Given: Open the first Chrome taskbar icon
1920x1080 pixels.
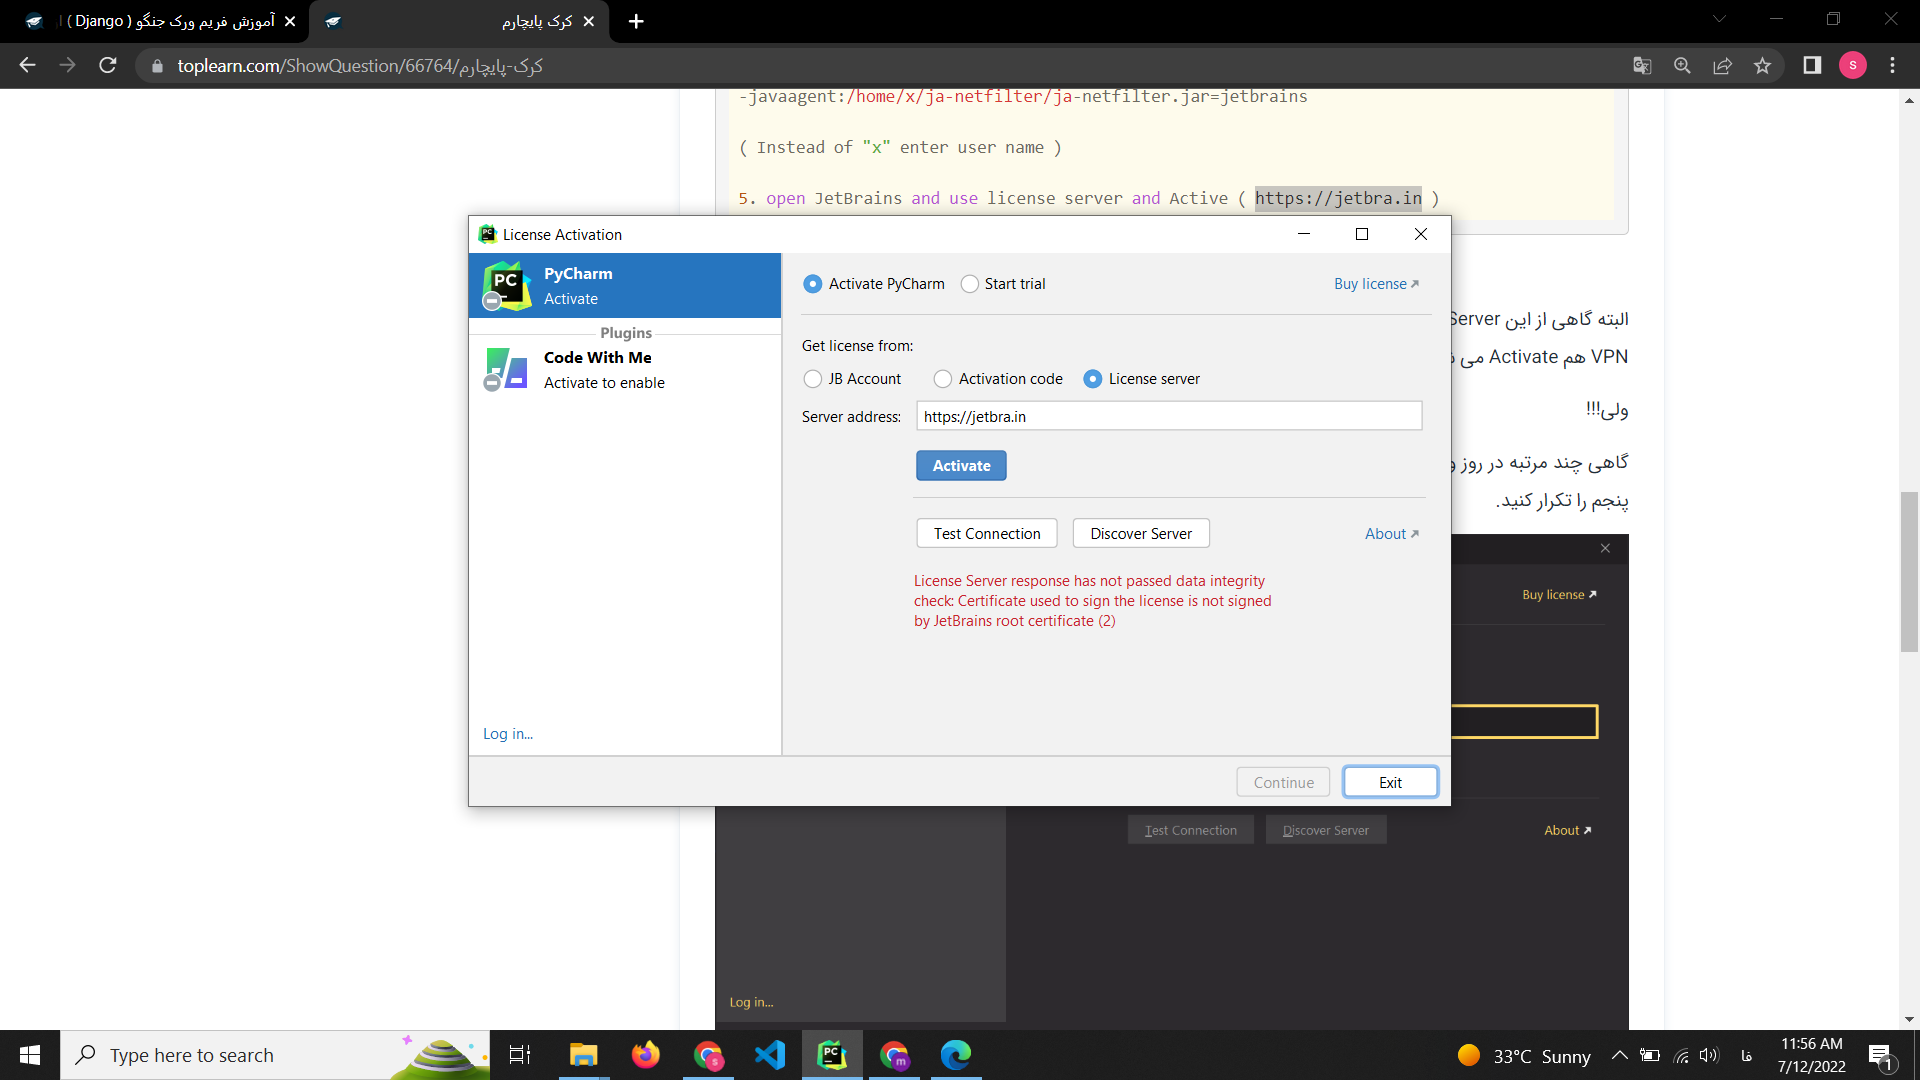Looking at the screenshot, I should 708,1055.
